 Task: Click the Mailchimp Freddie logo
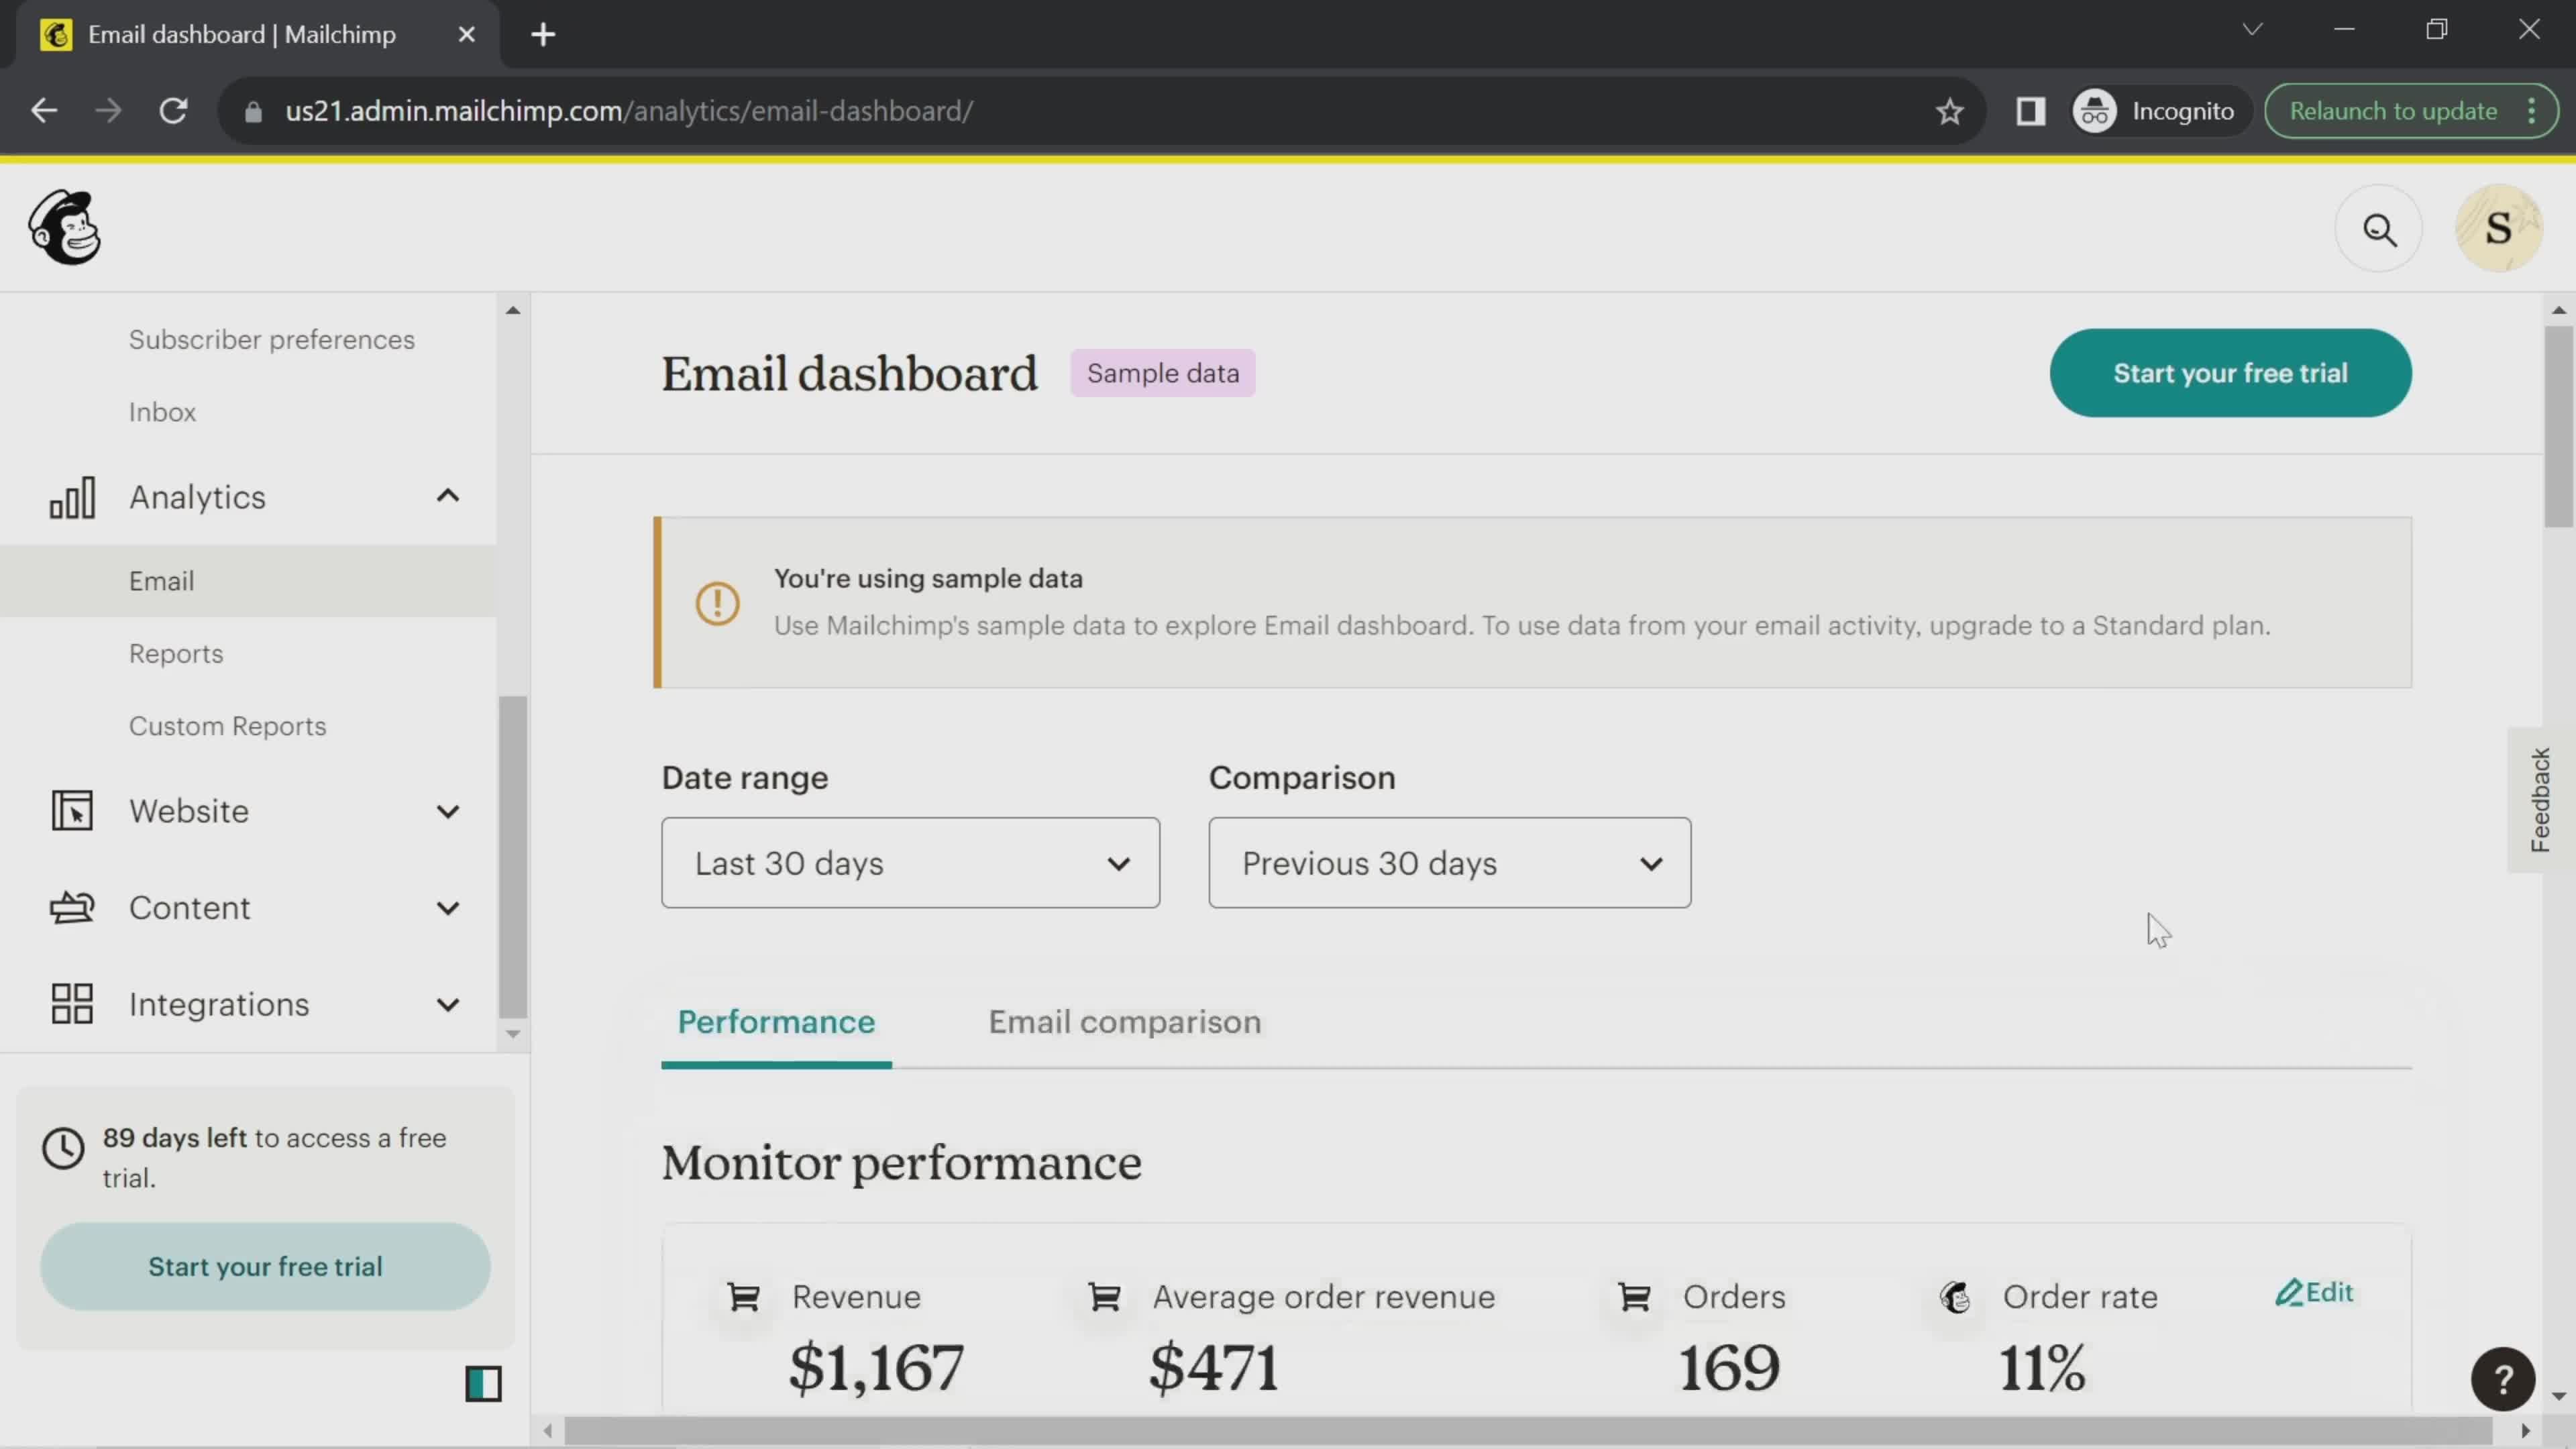pyautogui.click(x=64, y=227)
